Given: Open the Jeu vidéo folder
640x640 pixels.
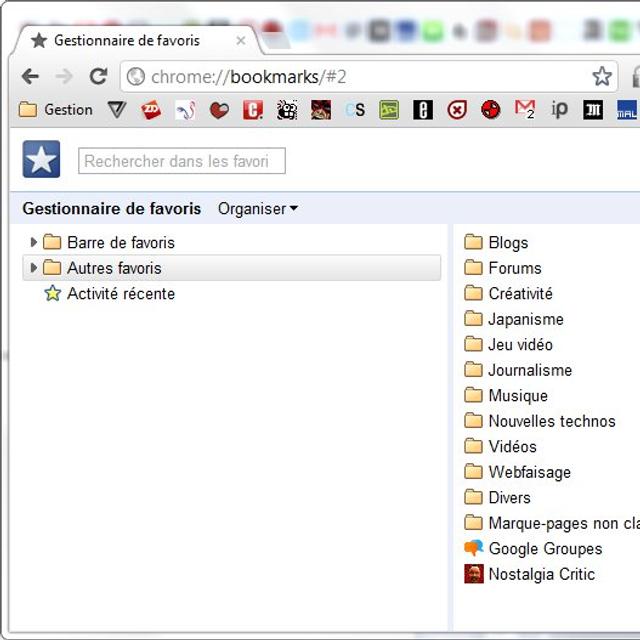Looking at the screenshot, I should coord(519,345).
